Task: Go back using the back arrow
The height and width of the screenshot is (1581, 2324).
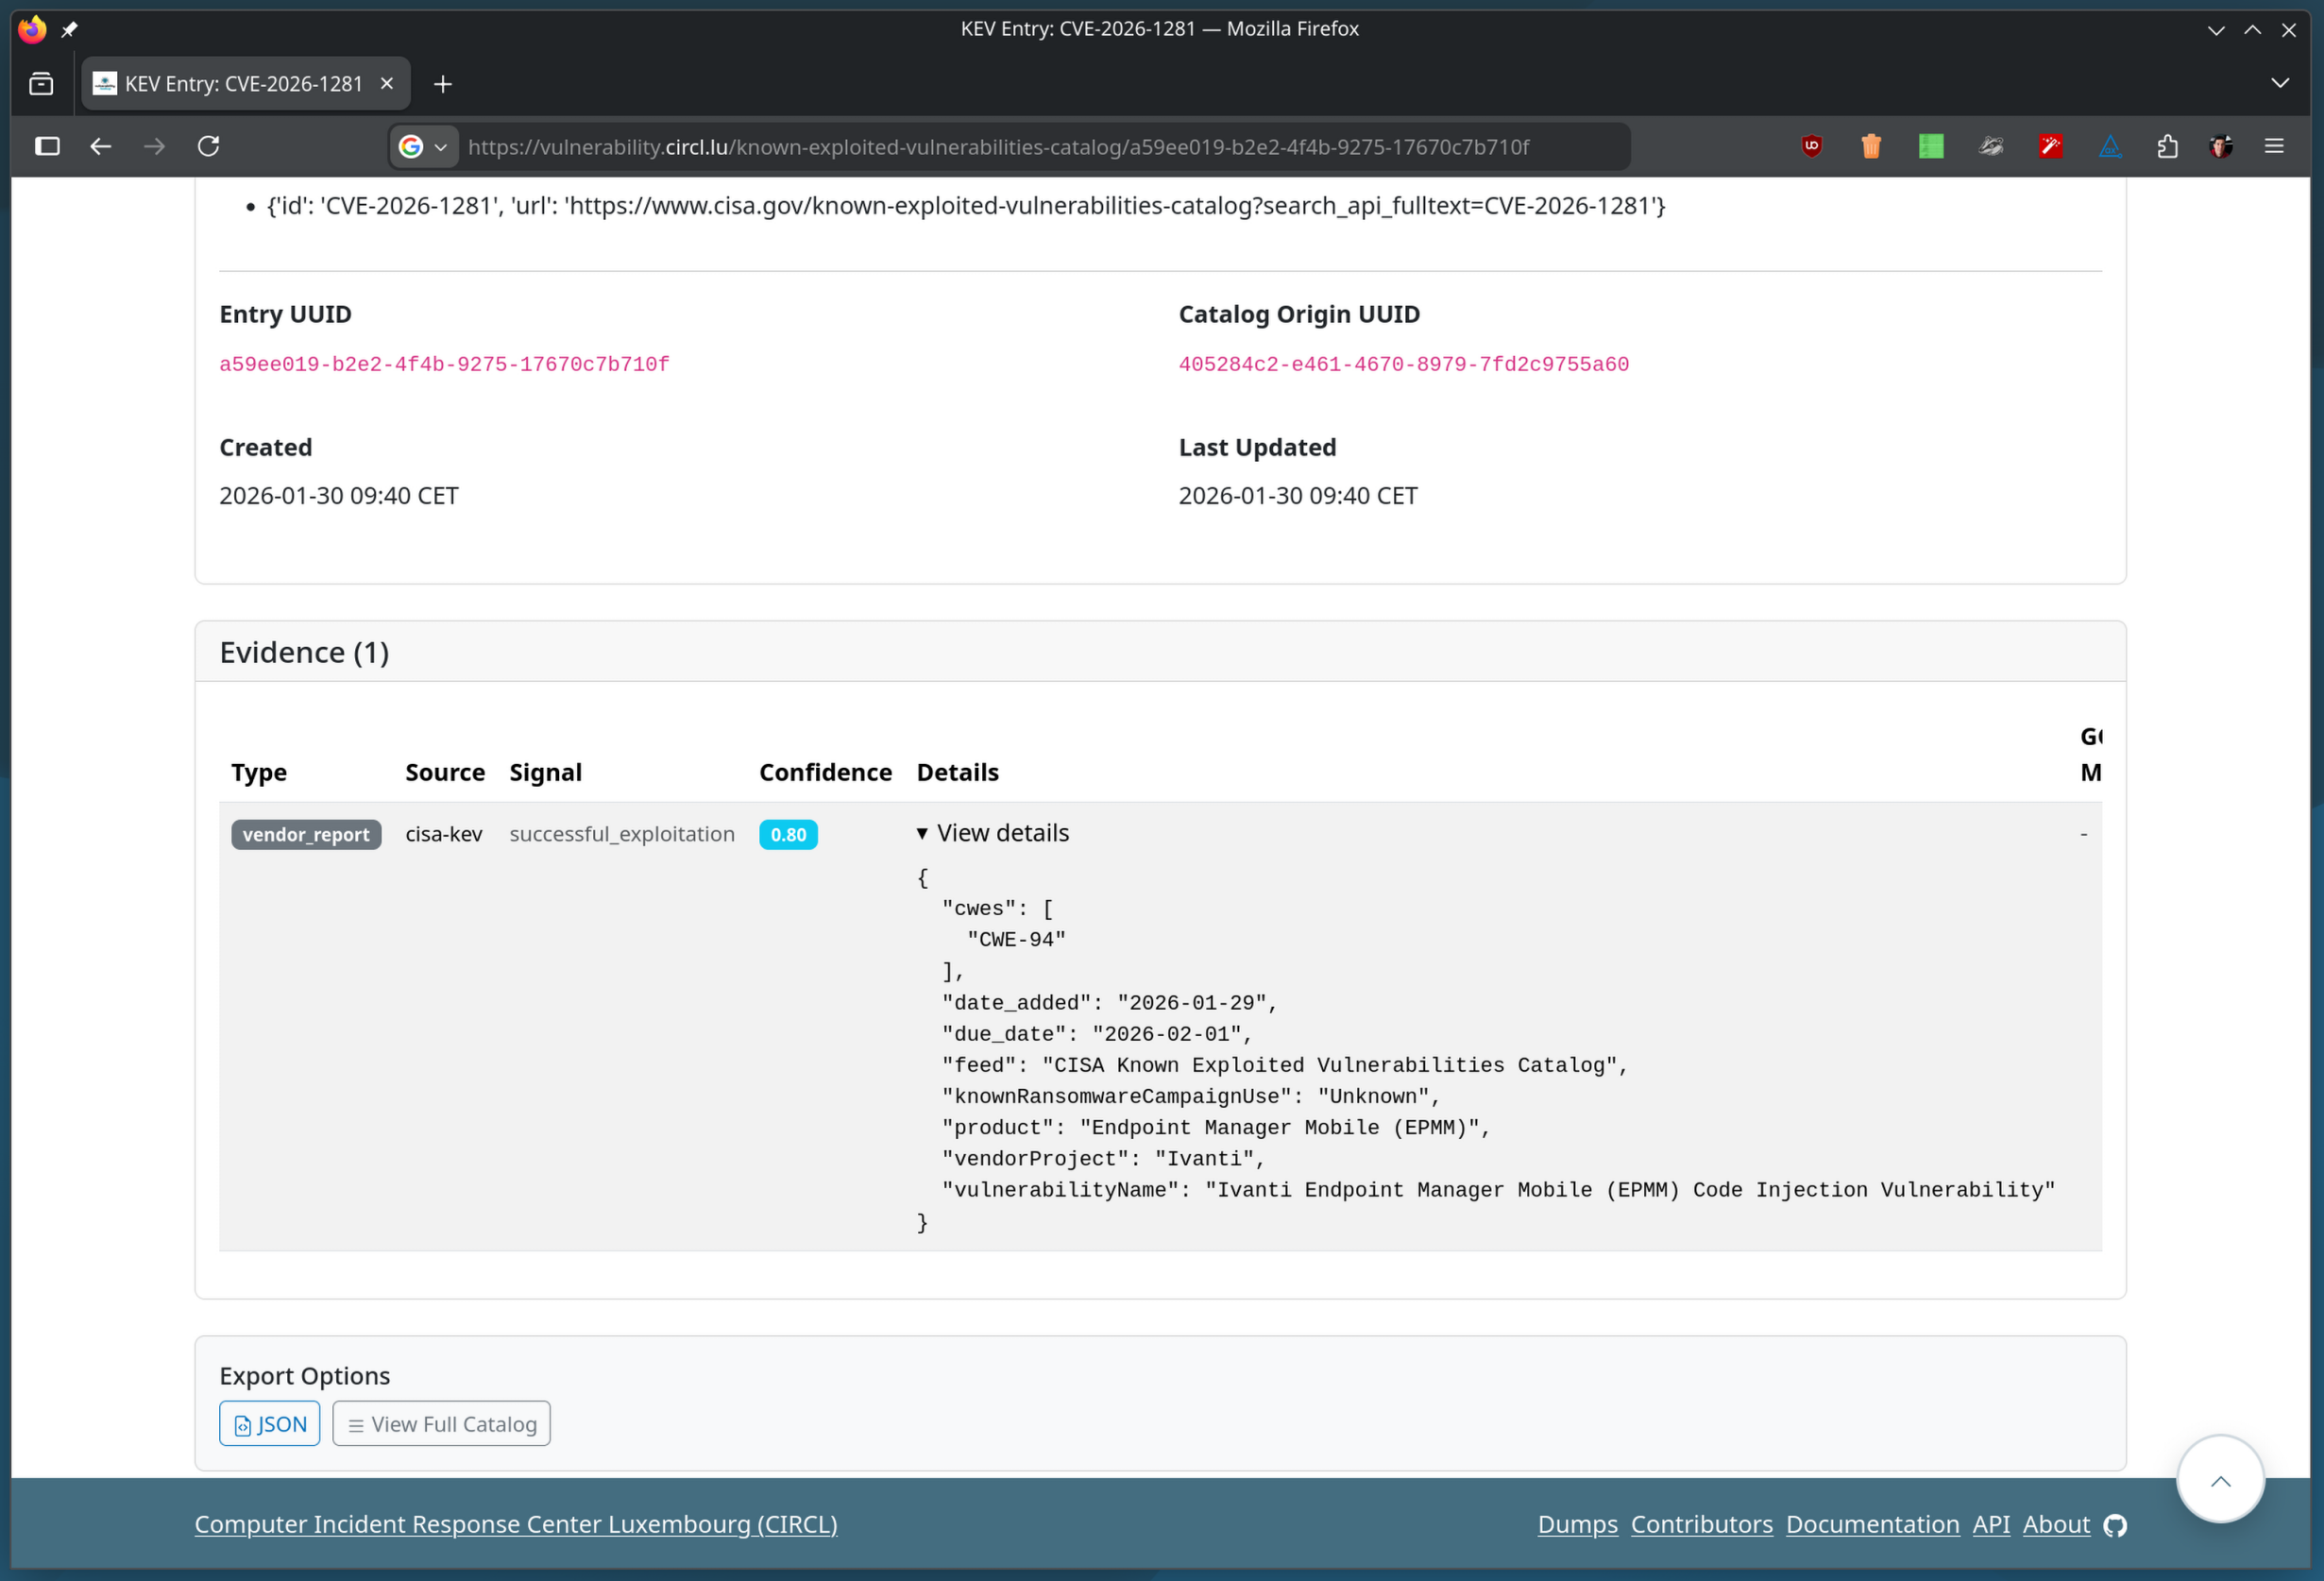Action: pos(100,146)
